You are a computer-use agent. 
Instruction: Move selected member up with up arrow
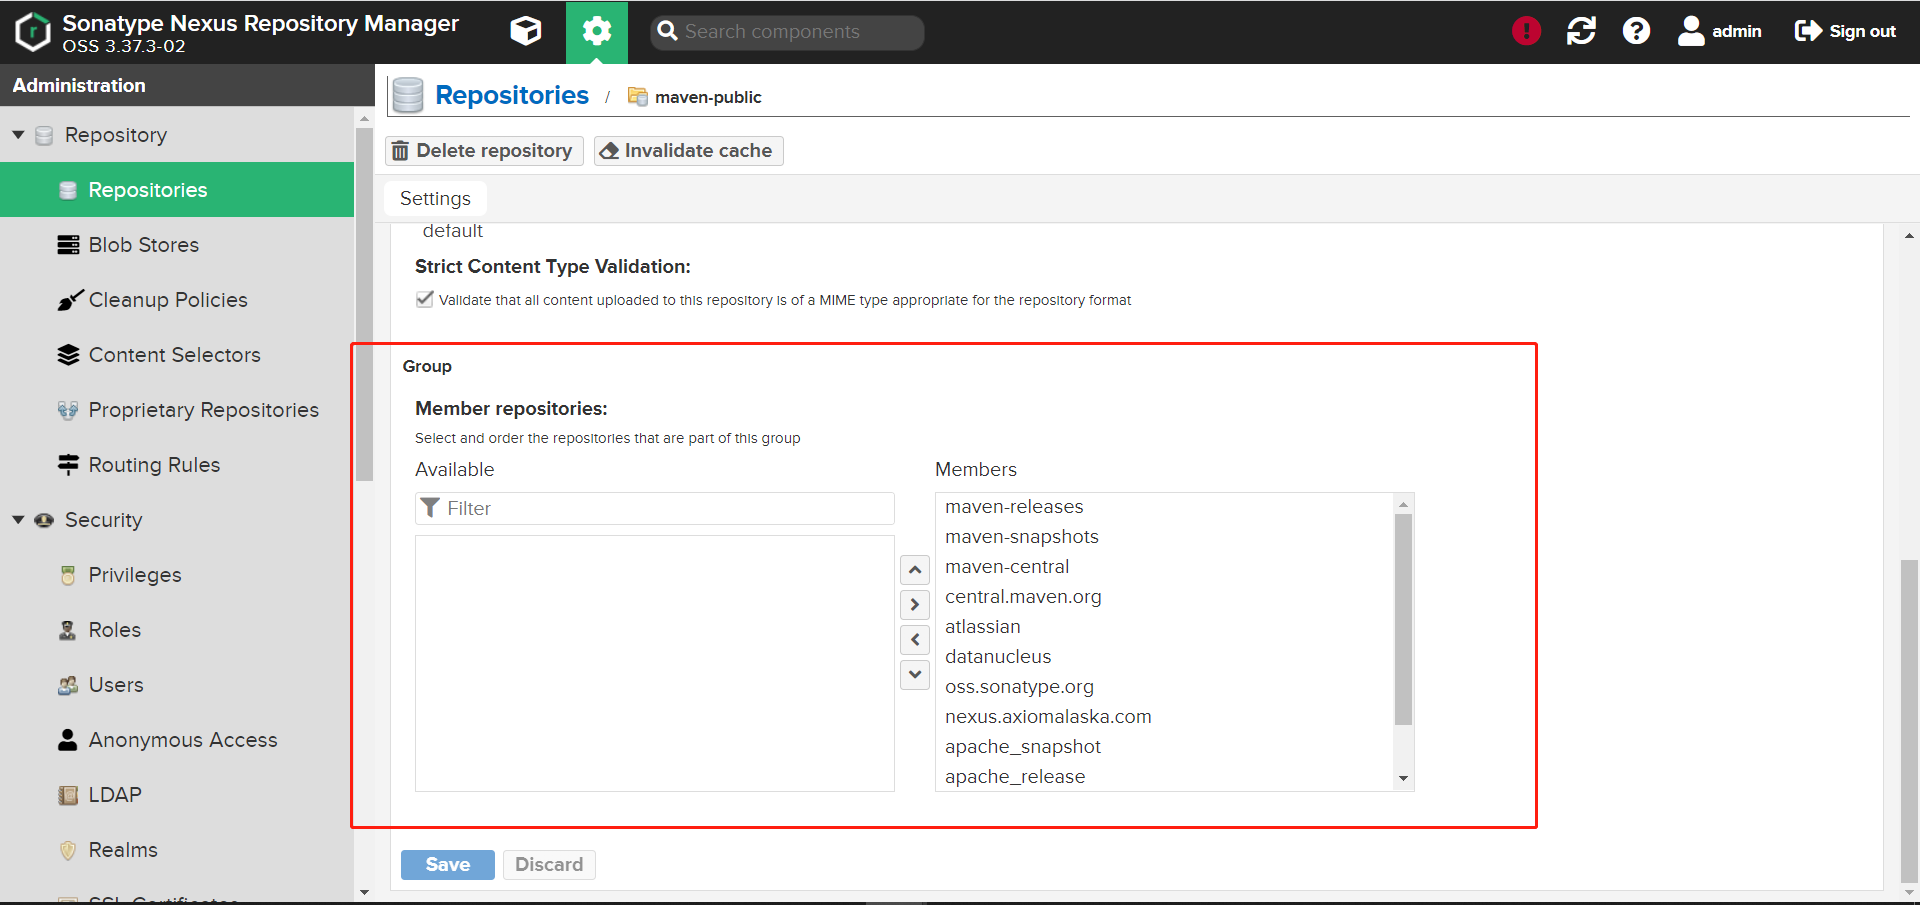[915, 570]
